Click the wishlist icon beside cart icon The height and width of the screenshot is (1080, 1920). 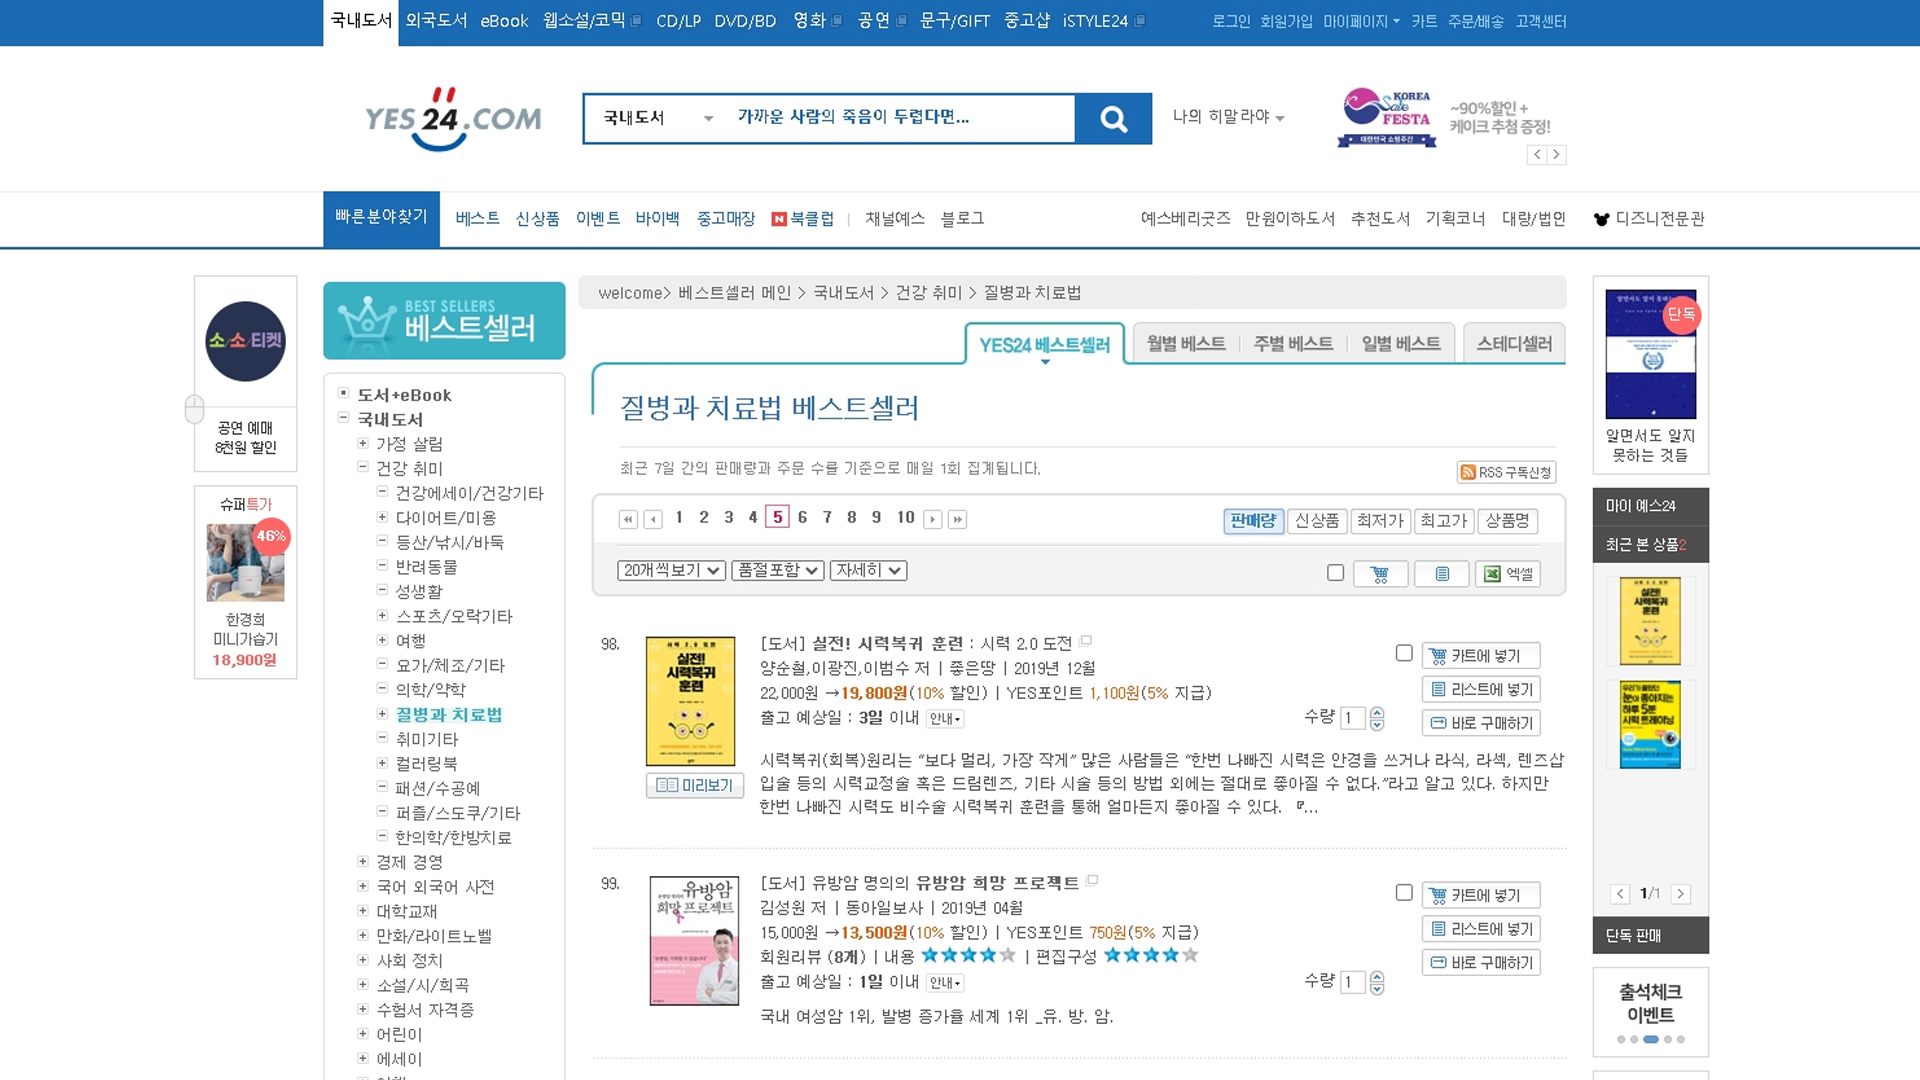(x=1441, y=574)
